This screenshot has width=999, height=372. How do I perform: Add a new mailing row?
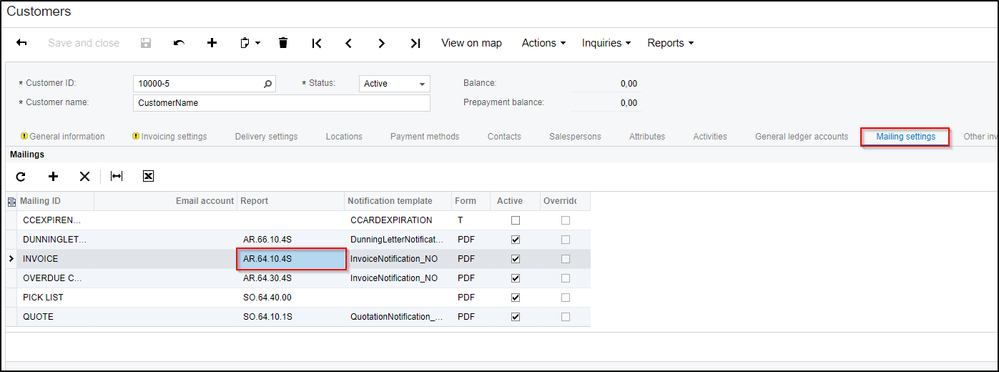(x=53, y=176)
